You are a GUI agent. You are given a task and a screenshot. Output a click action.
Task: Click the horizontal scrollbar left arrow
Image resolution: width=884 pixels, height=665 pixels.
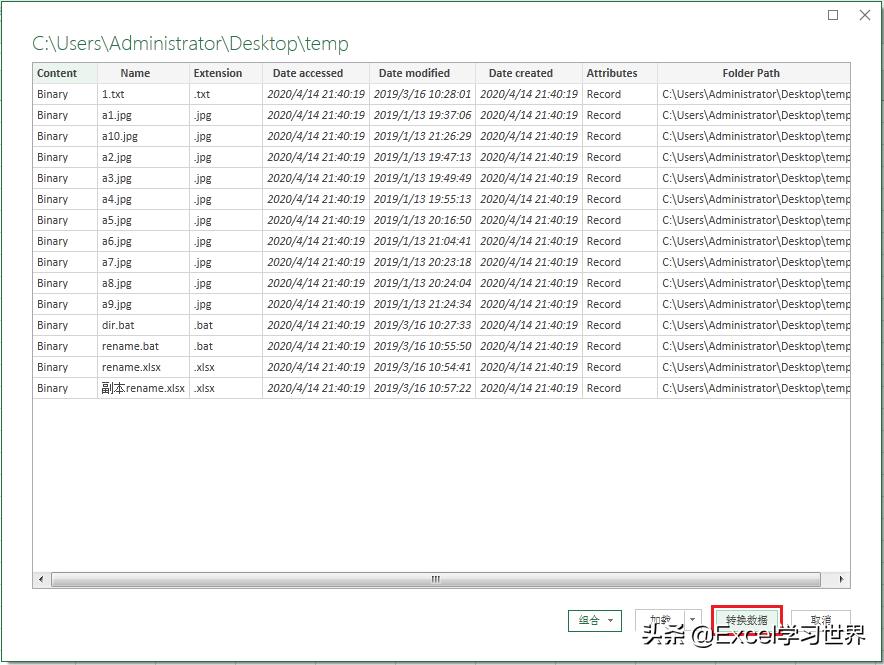point(41,579)
